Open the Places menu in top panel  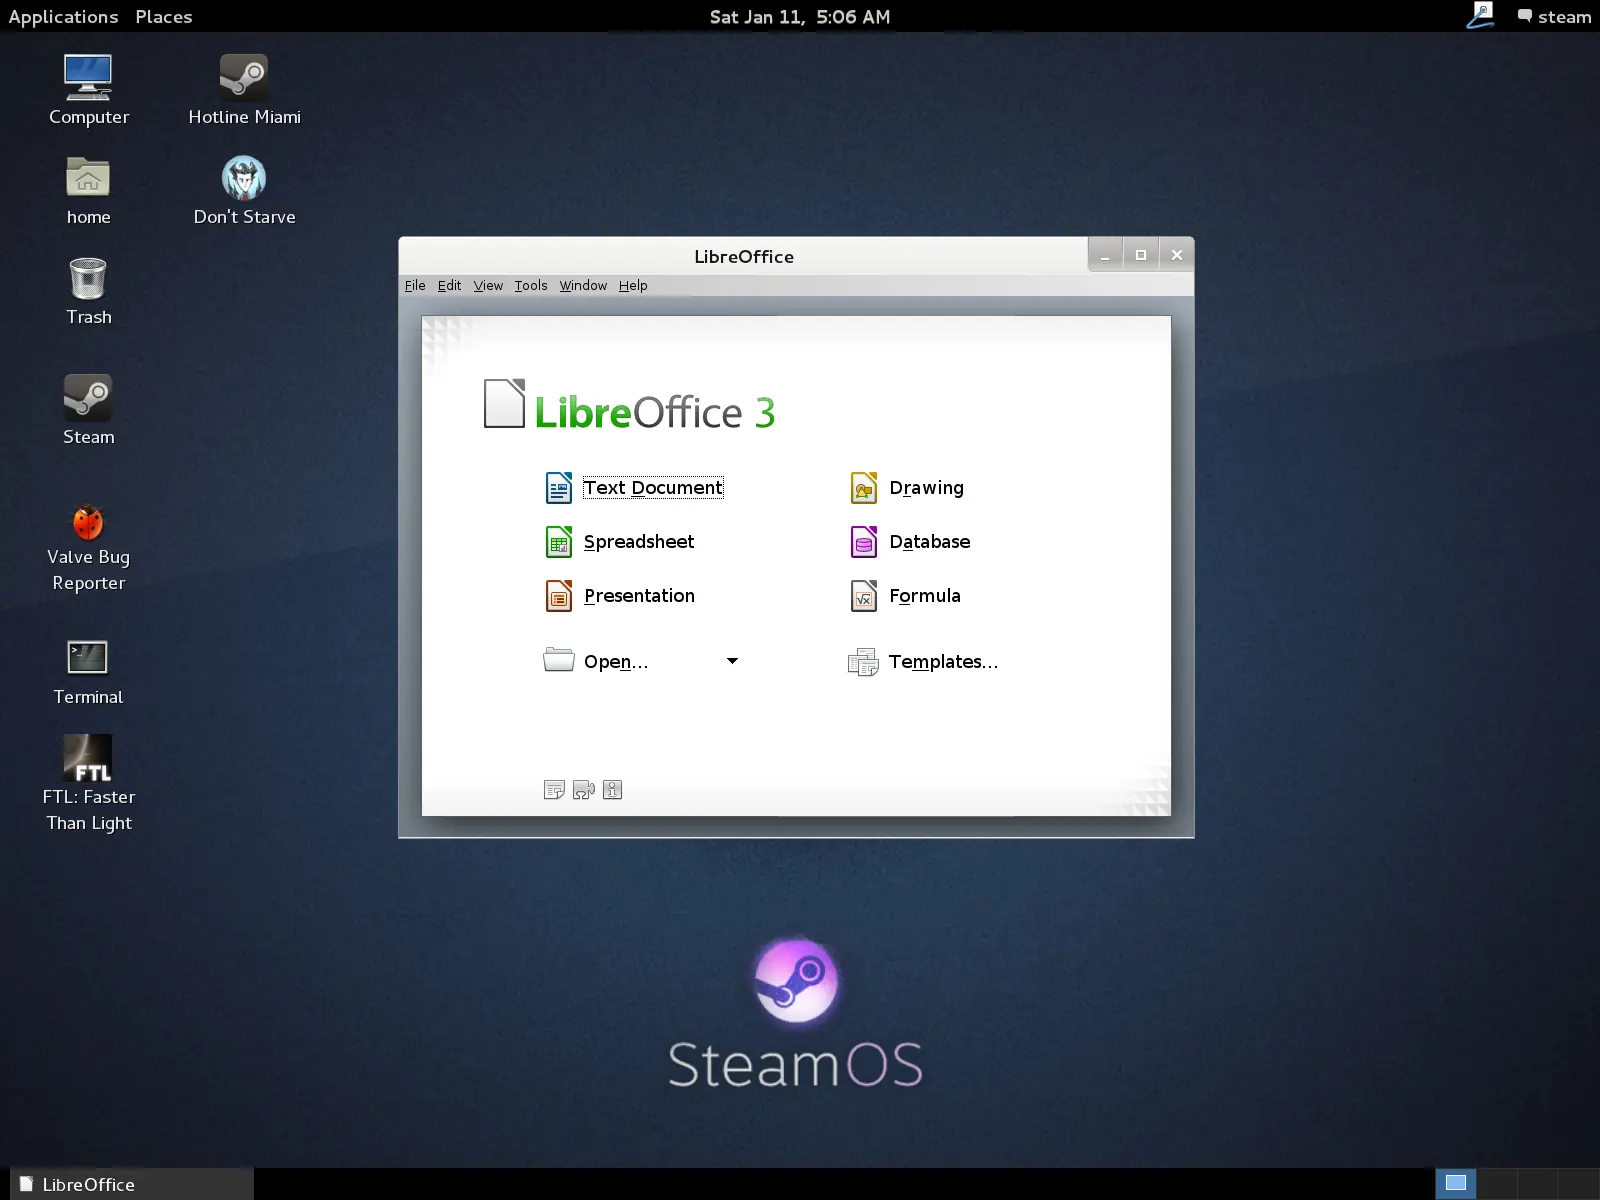coord(164,17)
